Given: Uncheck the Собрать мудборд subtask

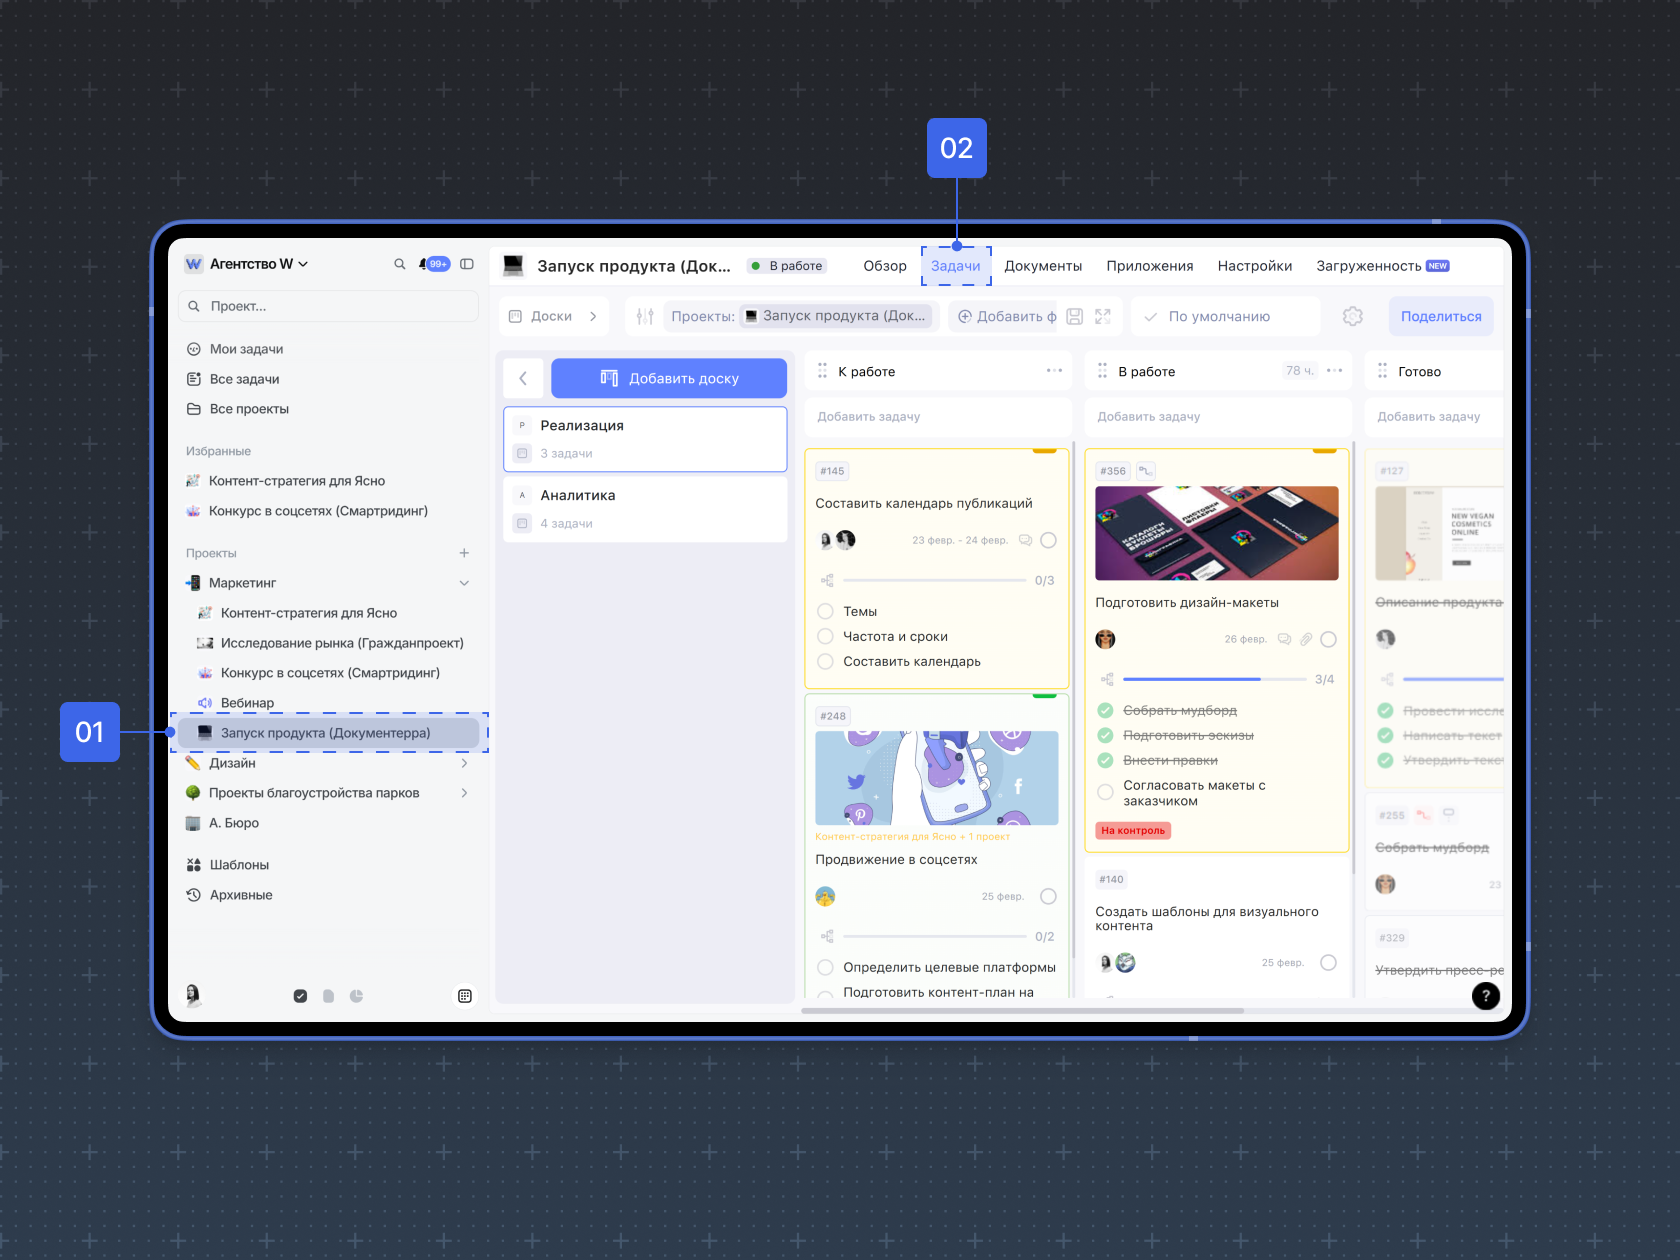Looking at the screenshot, I should tap(1106, 710).
